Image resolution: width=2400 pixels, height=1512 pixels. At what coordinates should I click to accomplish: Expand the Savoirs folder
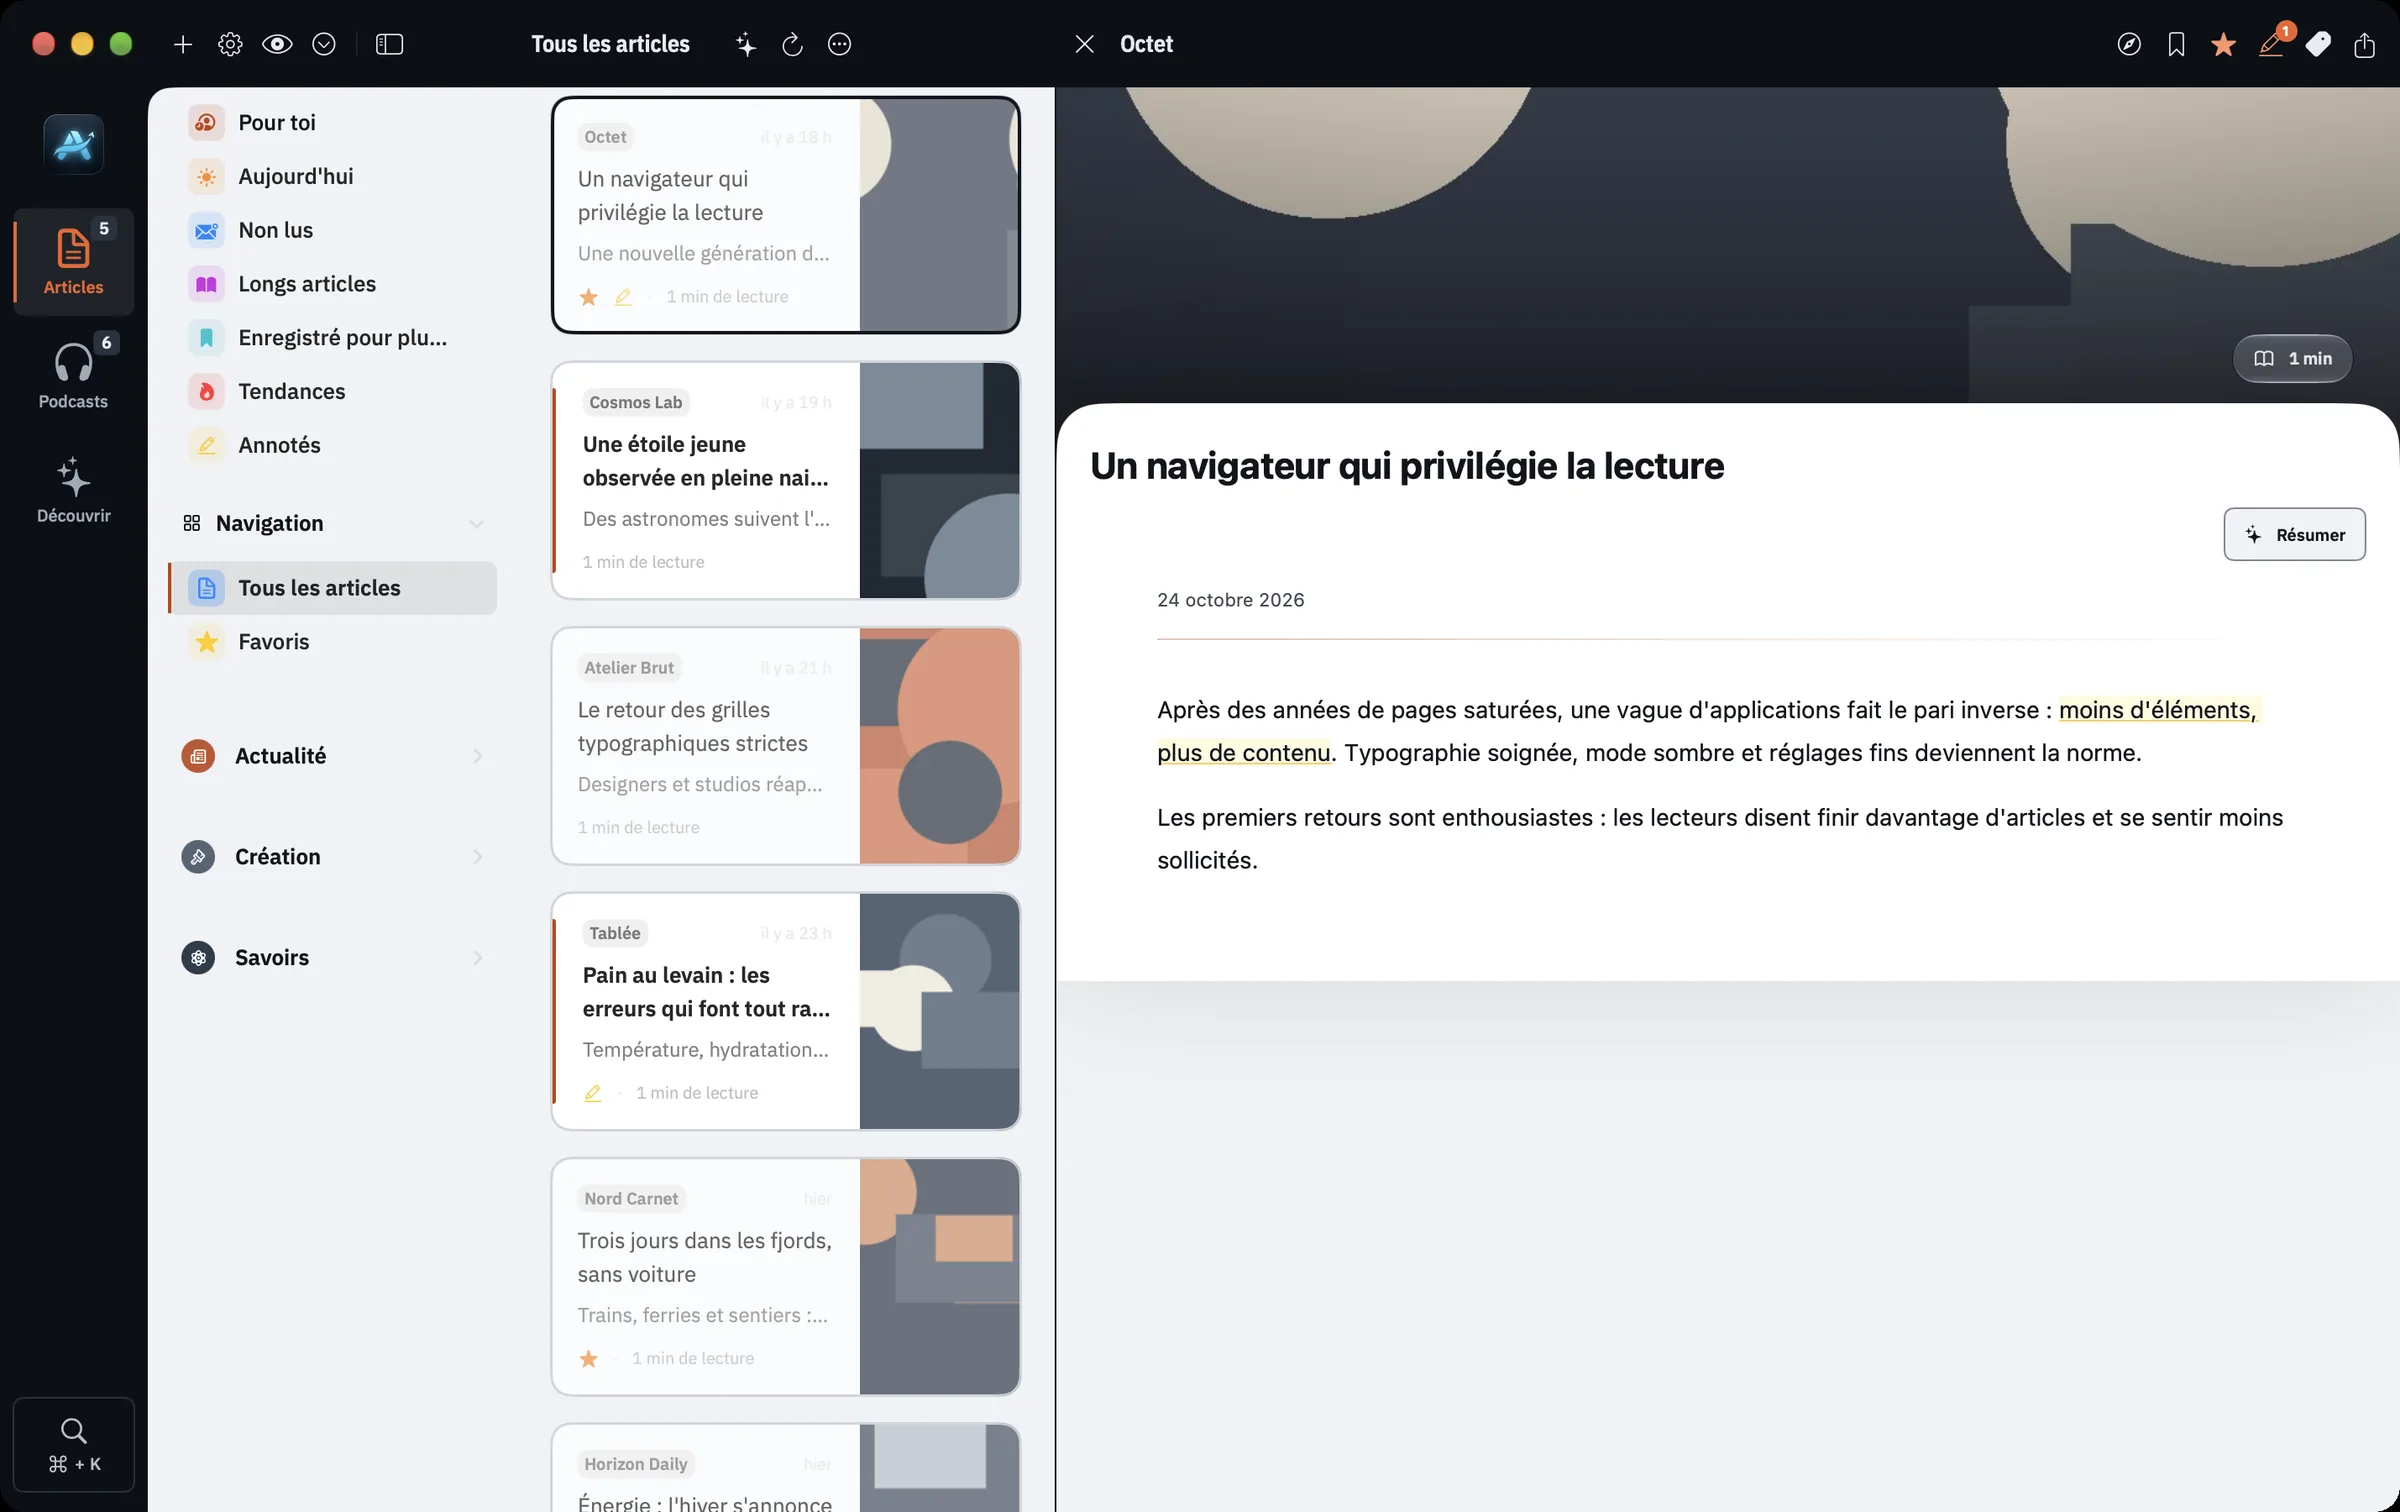(332, 957)
